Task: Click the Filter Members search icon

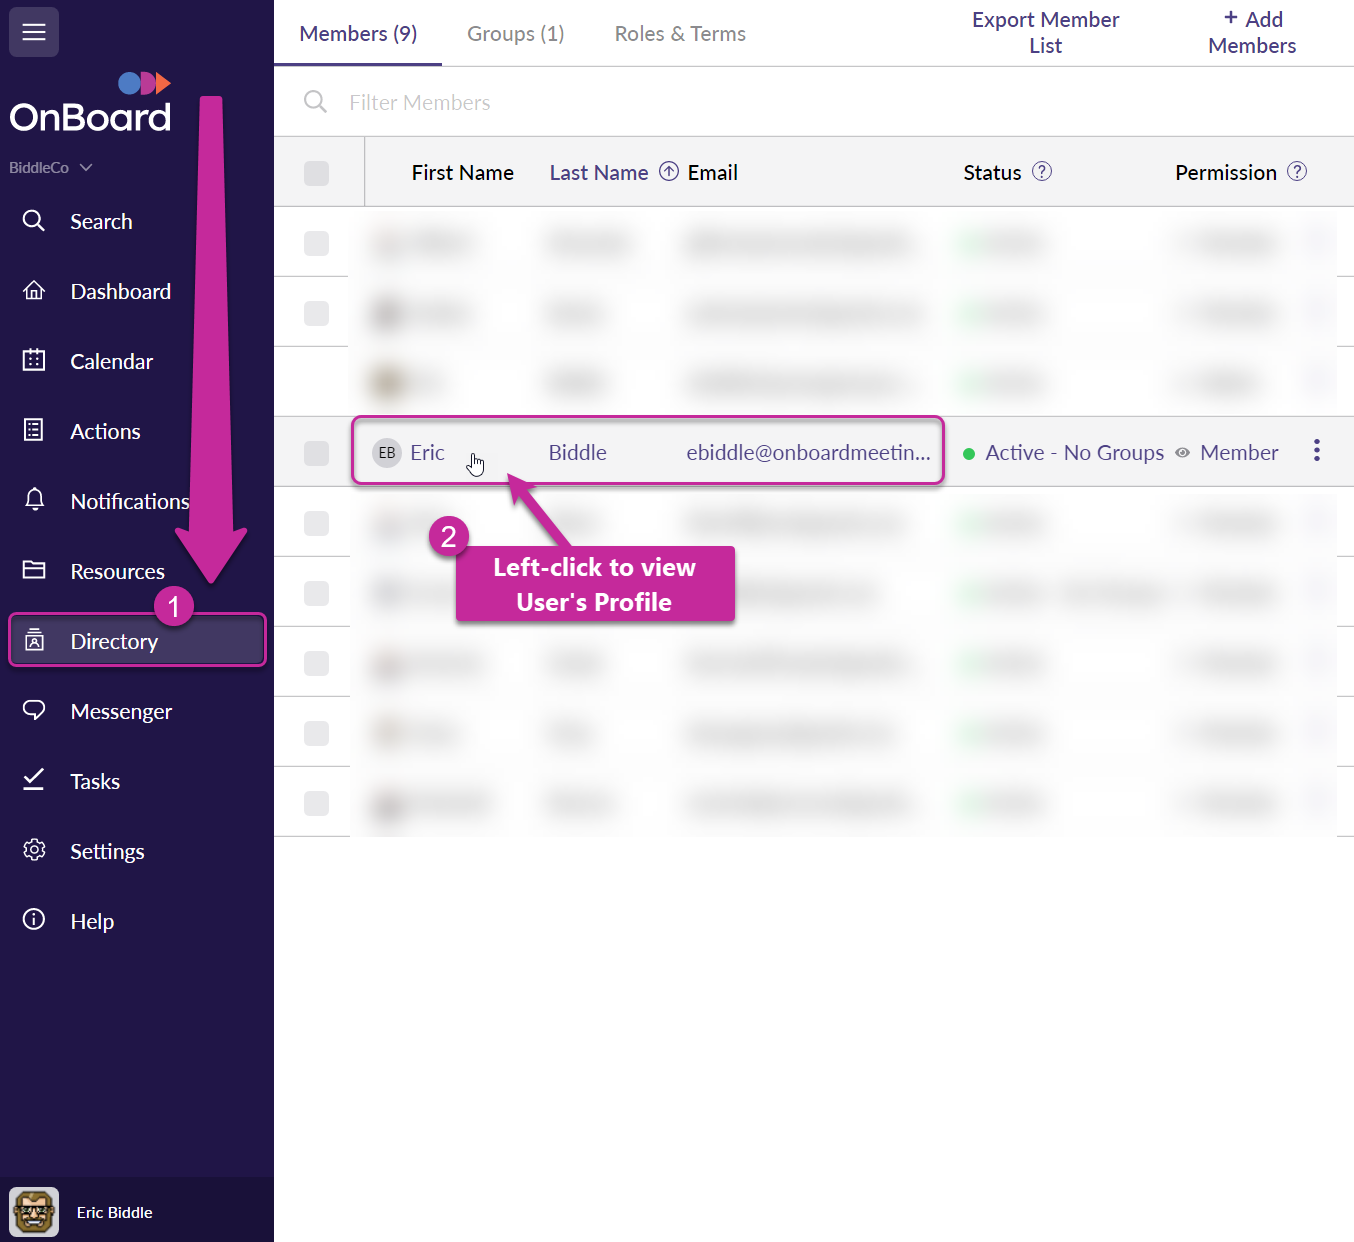Action: point(315,102)
